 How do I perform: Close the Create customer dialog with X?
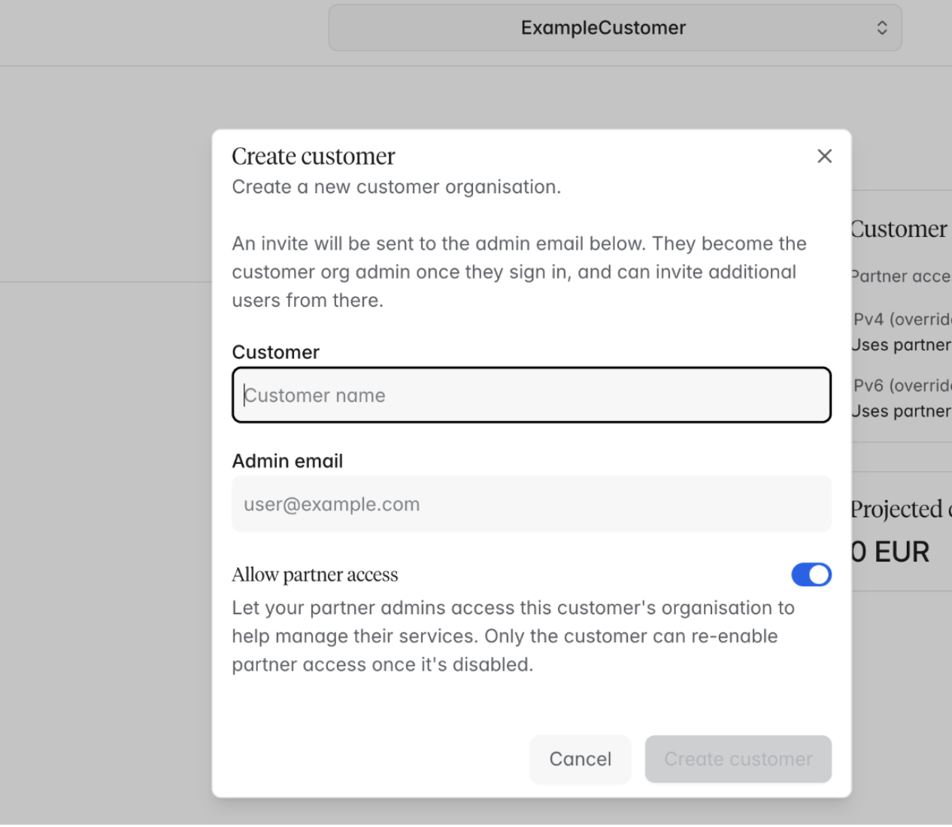coord(824,156)
